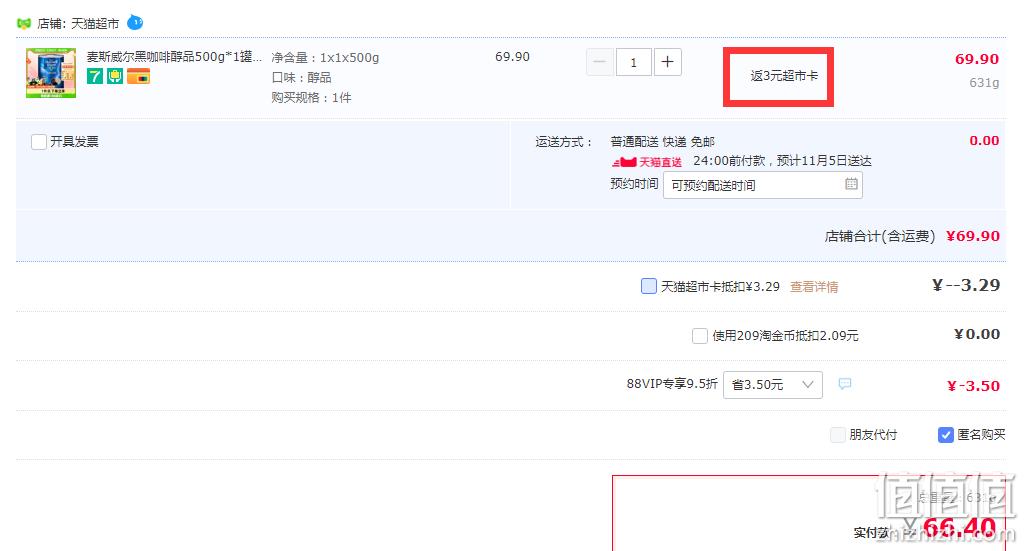1025x551 pixels.
Task: Focus the quantity input field
Action: click(633, 62)
